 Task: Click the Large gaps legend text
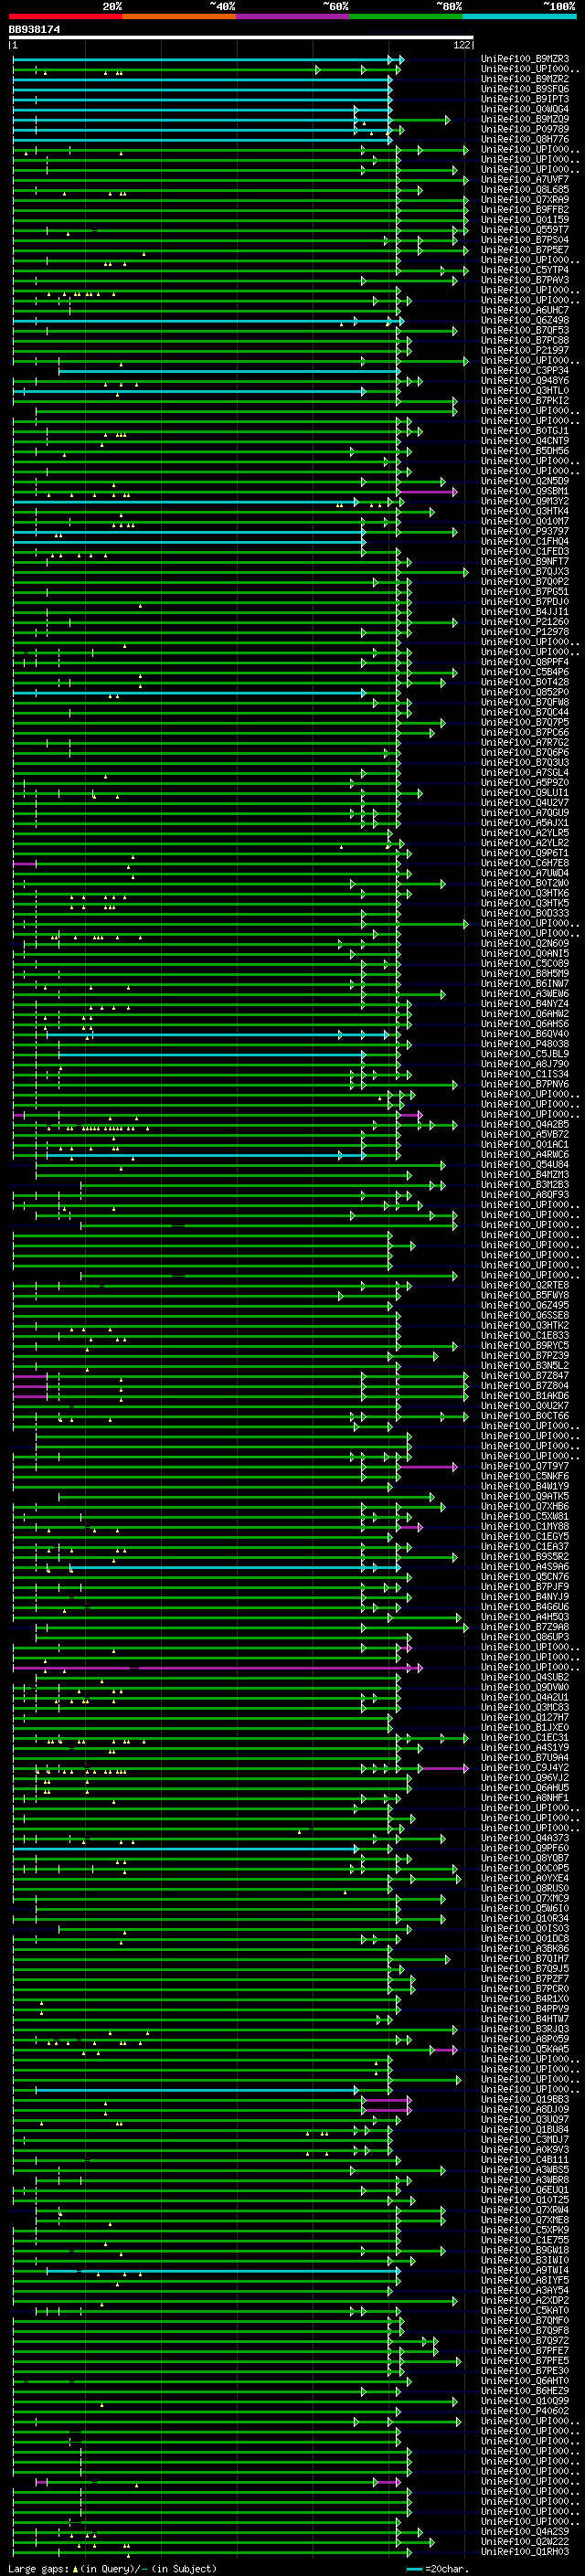112,2569
